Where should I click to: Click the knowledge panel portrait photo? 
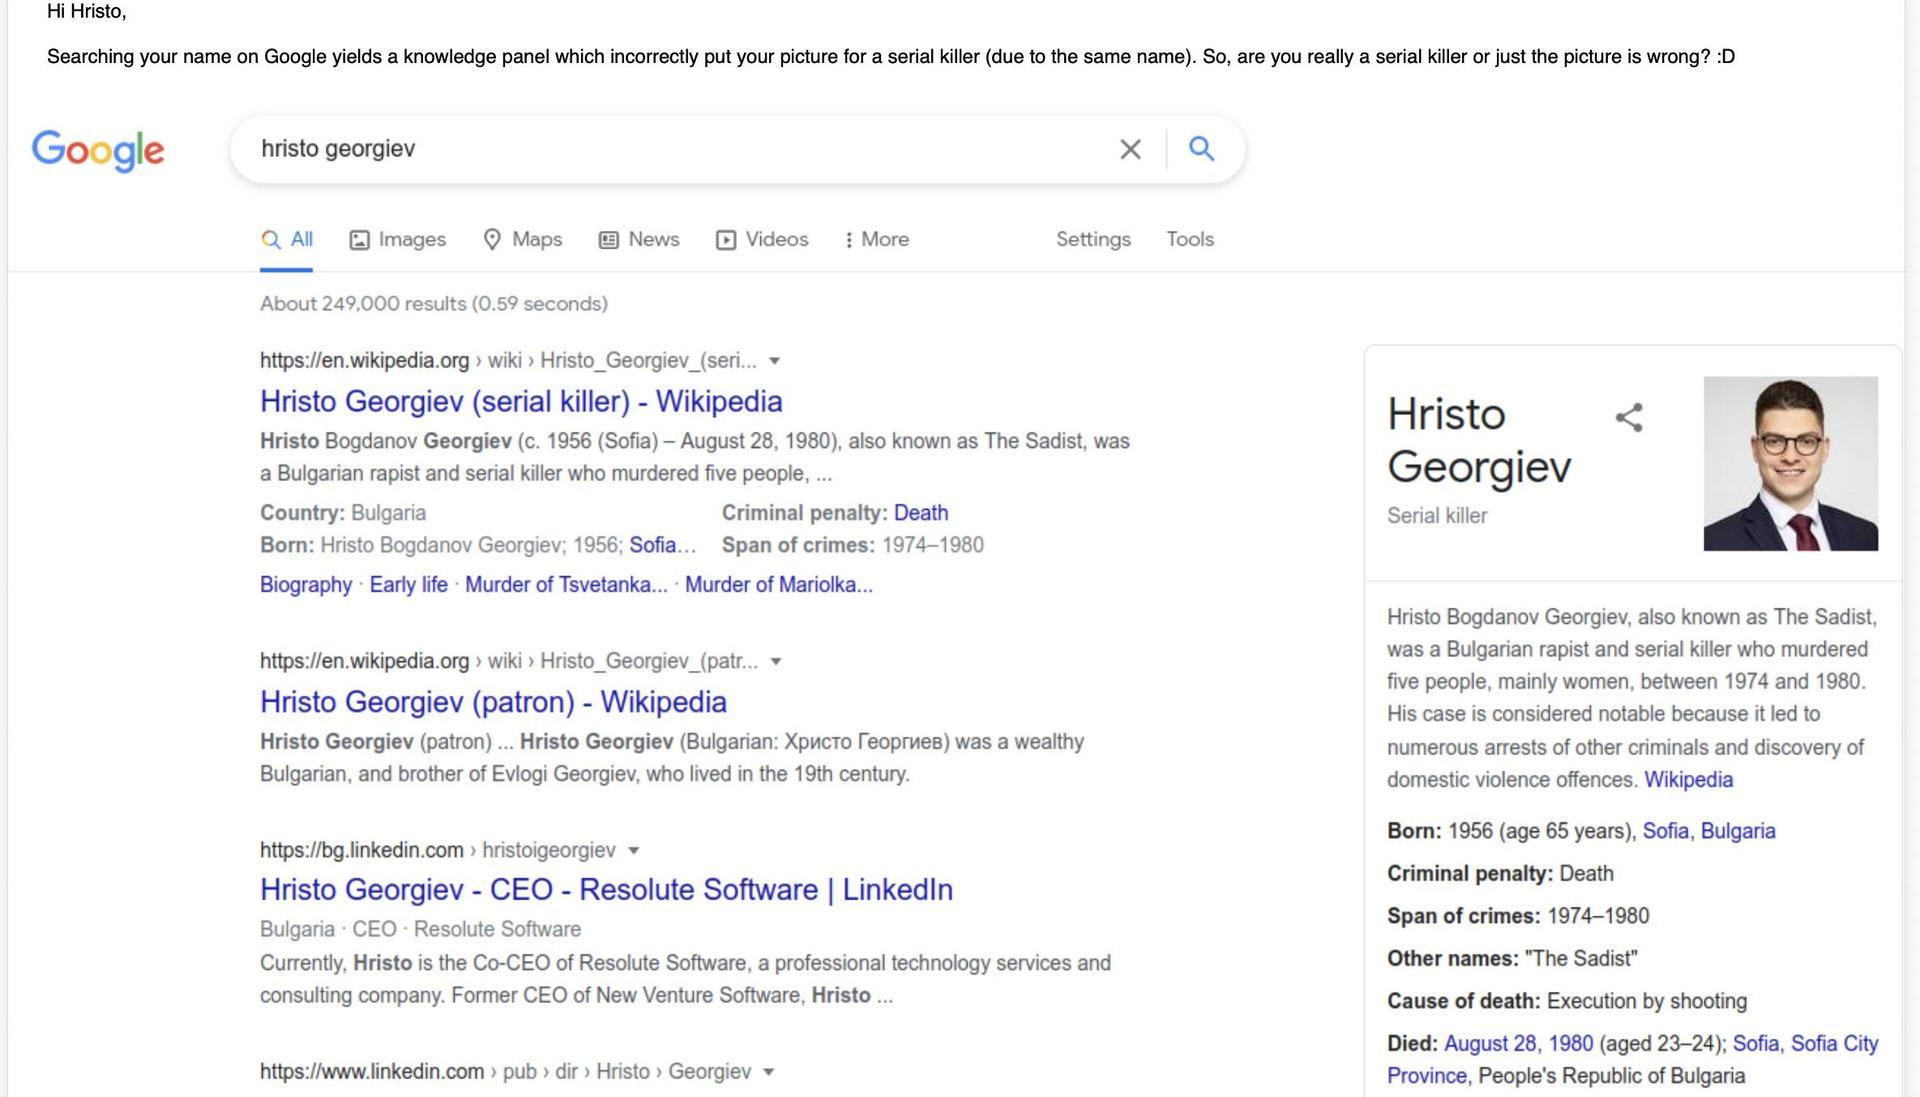(1790, 463)
